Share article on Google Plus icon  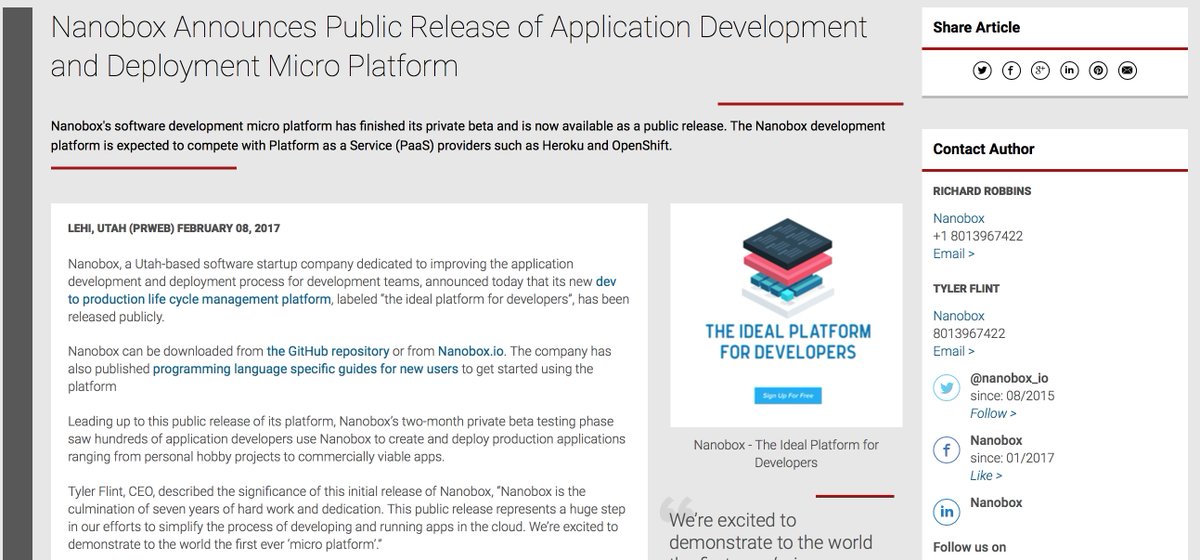(1041, 70)
